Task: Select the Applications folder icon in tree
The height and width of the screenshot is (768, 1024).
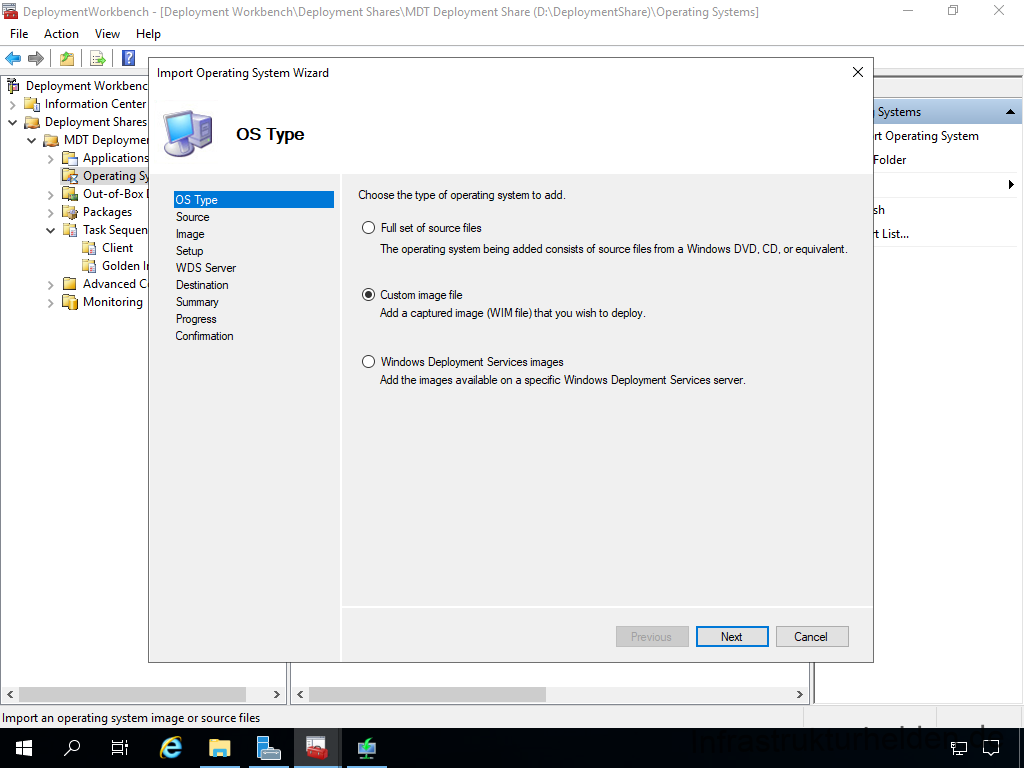Action: [x=70, y=158]
